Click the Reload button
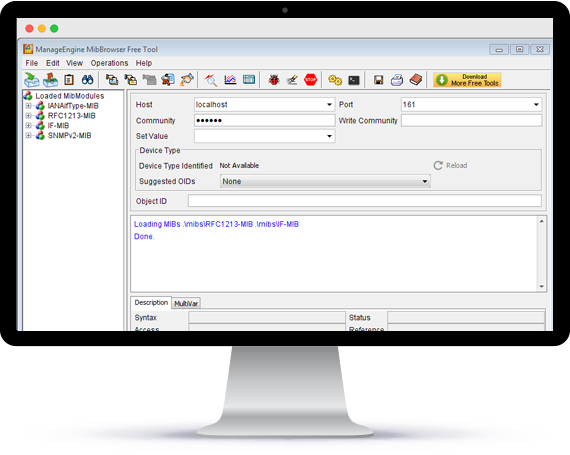 click(450, 165)
